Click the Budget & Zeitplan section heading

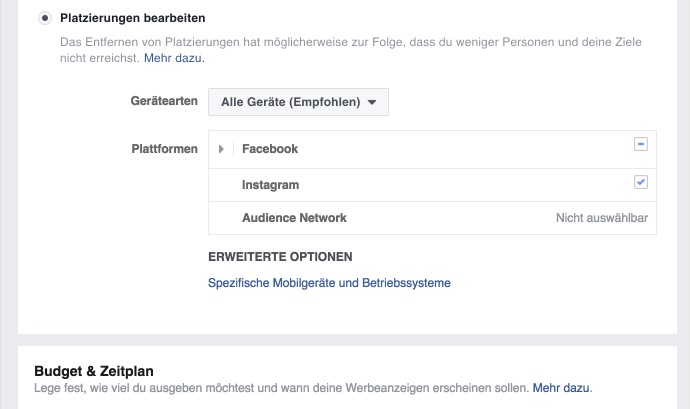(94, 371)
